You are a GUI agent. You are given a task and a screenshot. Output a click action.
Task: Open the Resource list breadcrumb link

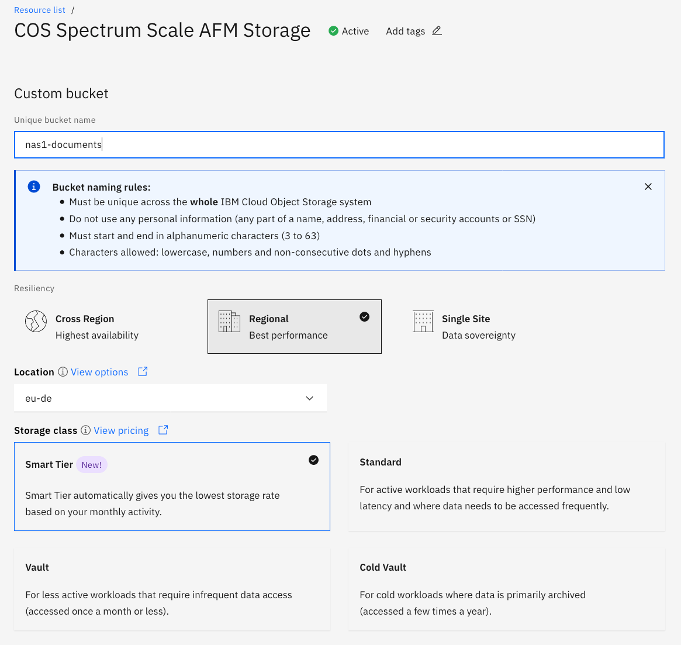[40, 10]
